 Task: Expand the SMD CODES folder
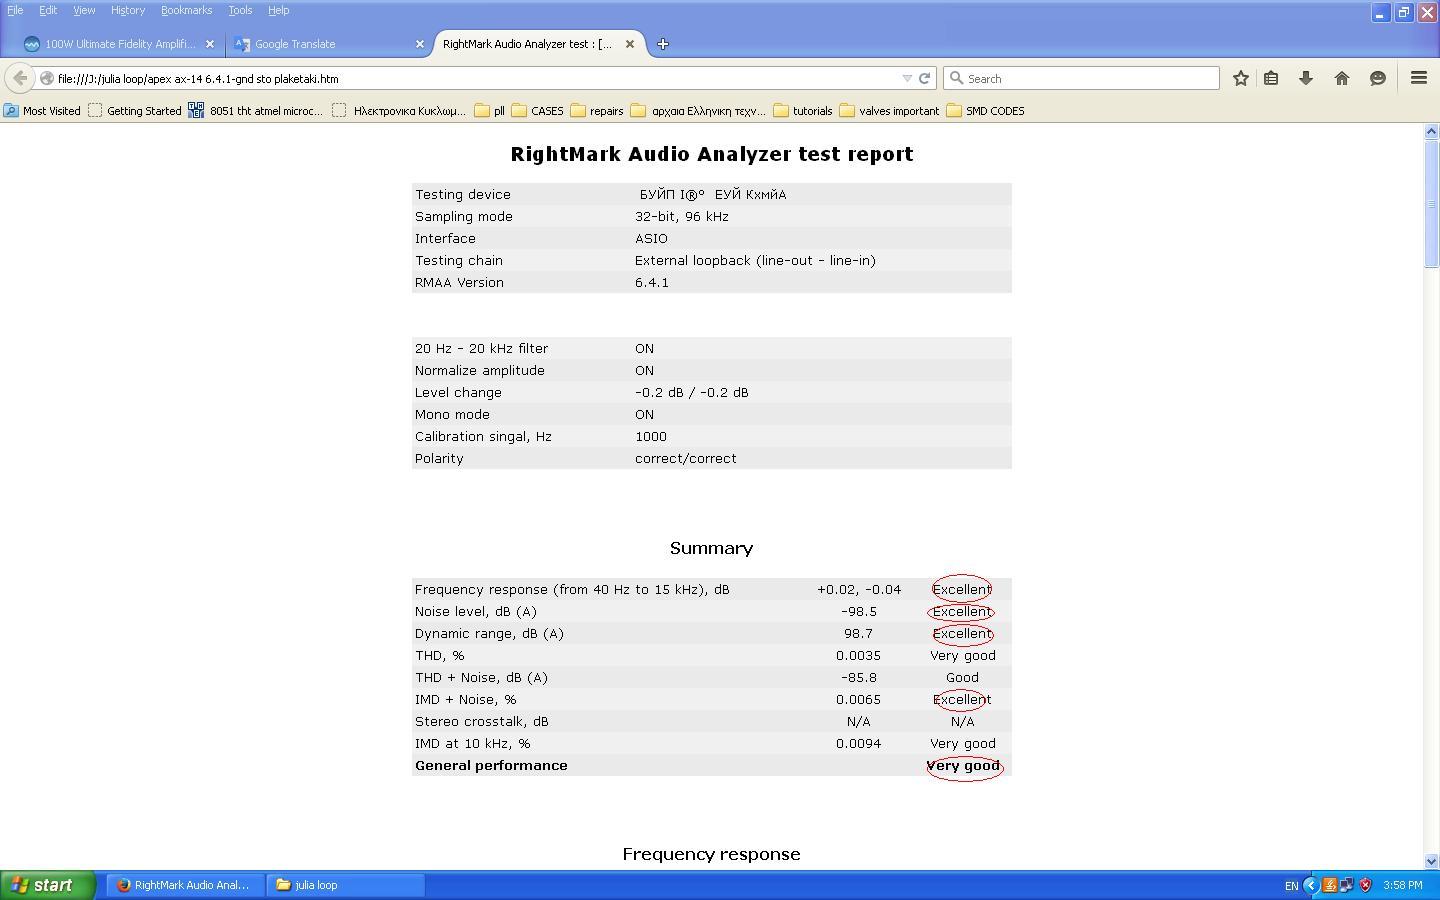[x=985, y=111]
